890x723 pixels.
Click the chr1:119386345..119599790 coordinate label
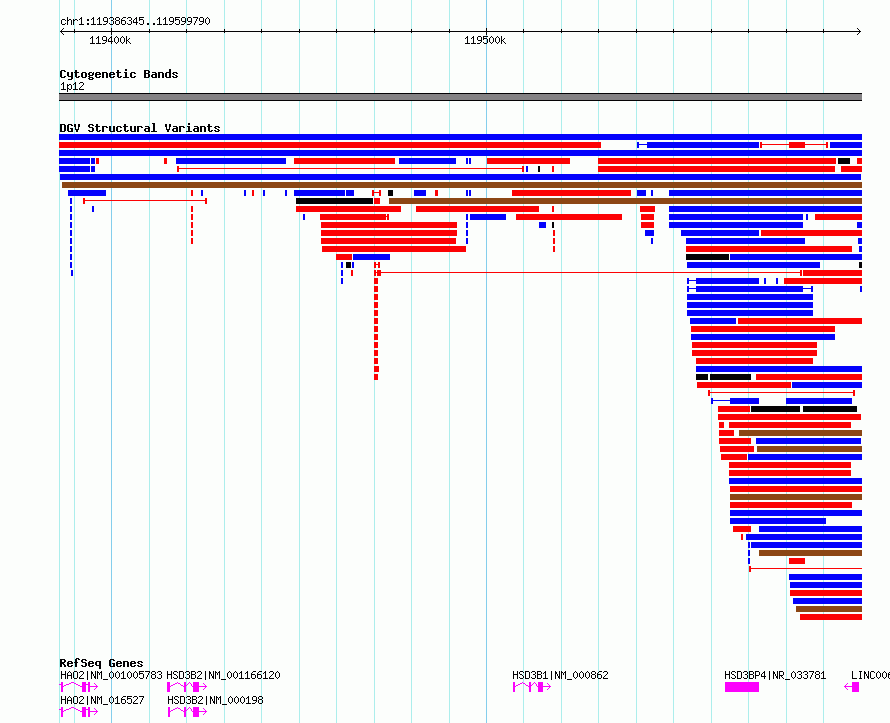(135, 21)
